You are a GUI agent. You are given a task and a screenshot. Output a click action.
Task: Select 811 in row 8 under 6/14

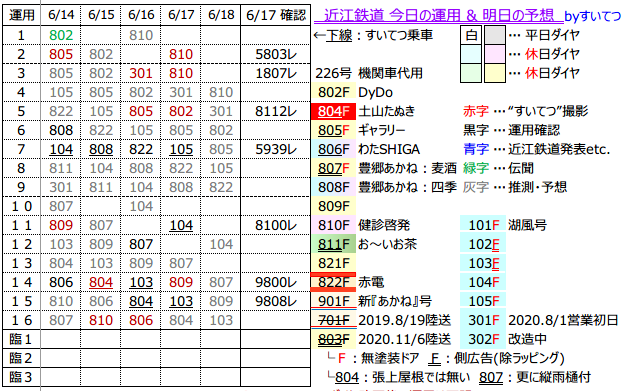[61, 168]
